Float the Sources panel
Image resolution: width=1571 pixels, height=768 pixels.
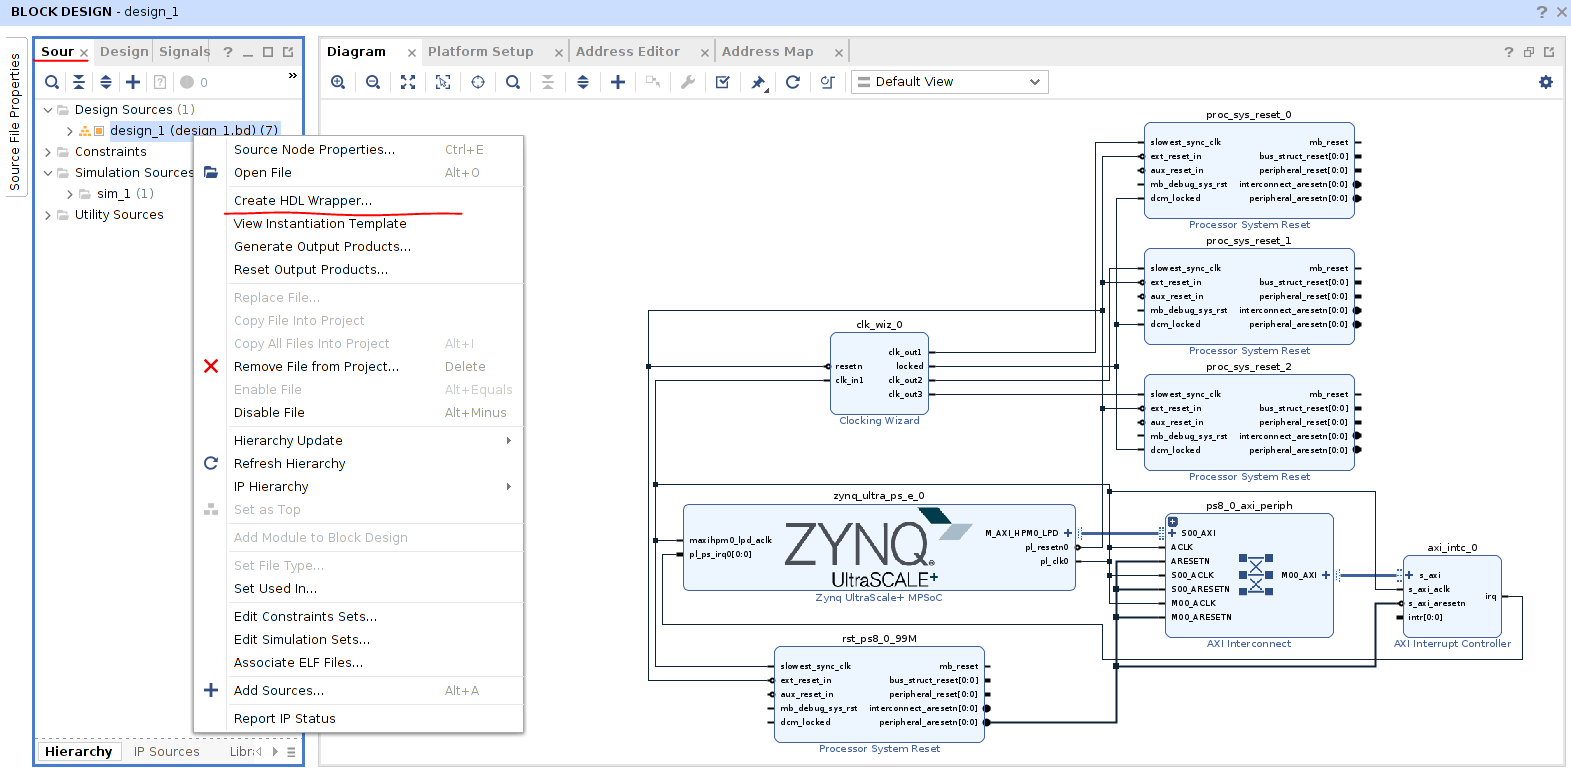[x=288, y=52]
